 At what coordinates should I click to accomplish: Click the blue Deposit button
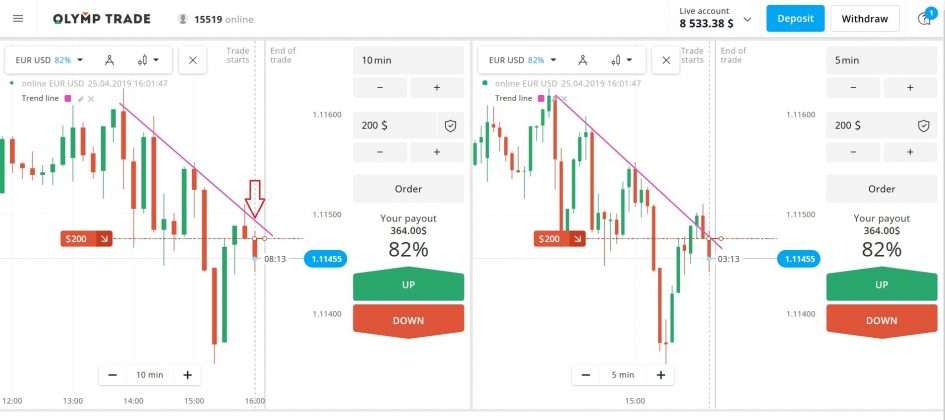pyautogui.click(x=795, y=19)
